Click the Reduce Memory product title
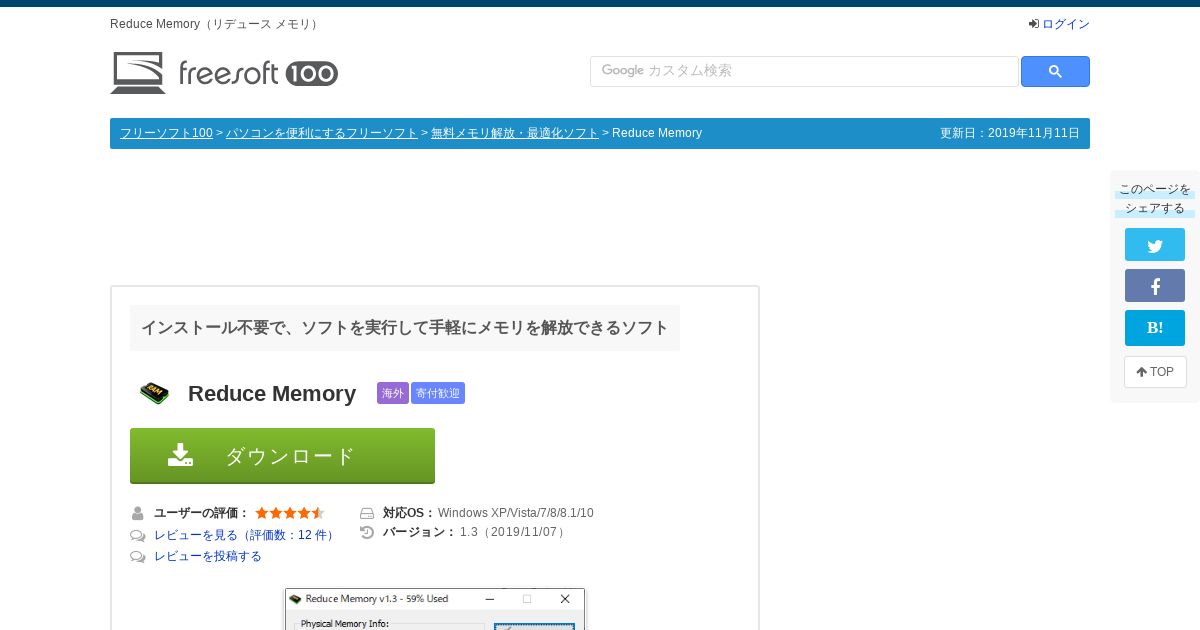Image resolution: width=1200 pixels, height=630 pixels. 272,393
